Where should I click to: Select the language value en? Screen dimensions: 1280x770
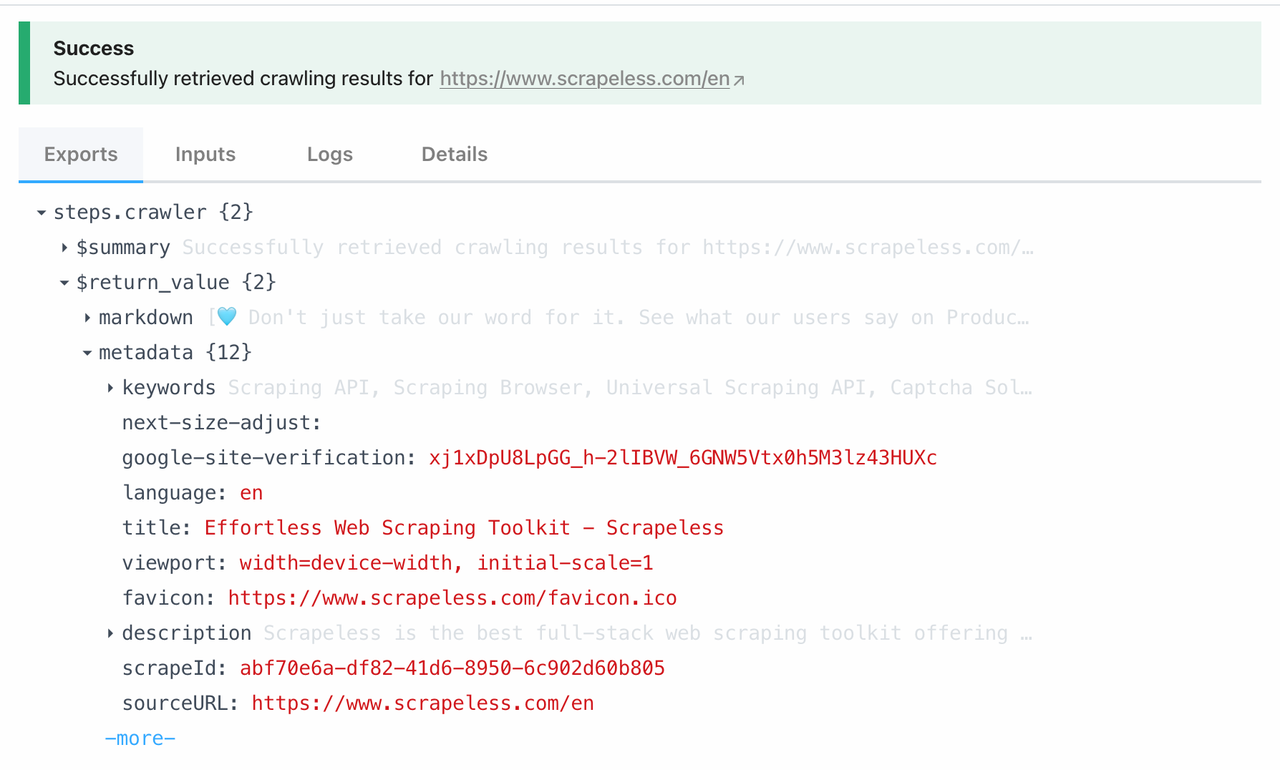pos(251,493)
